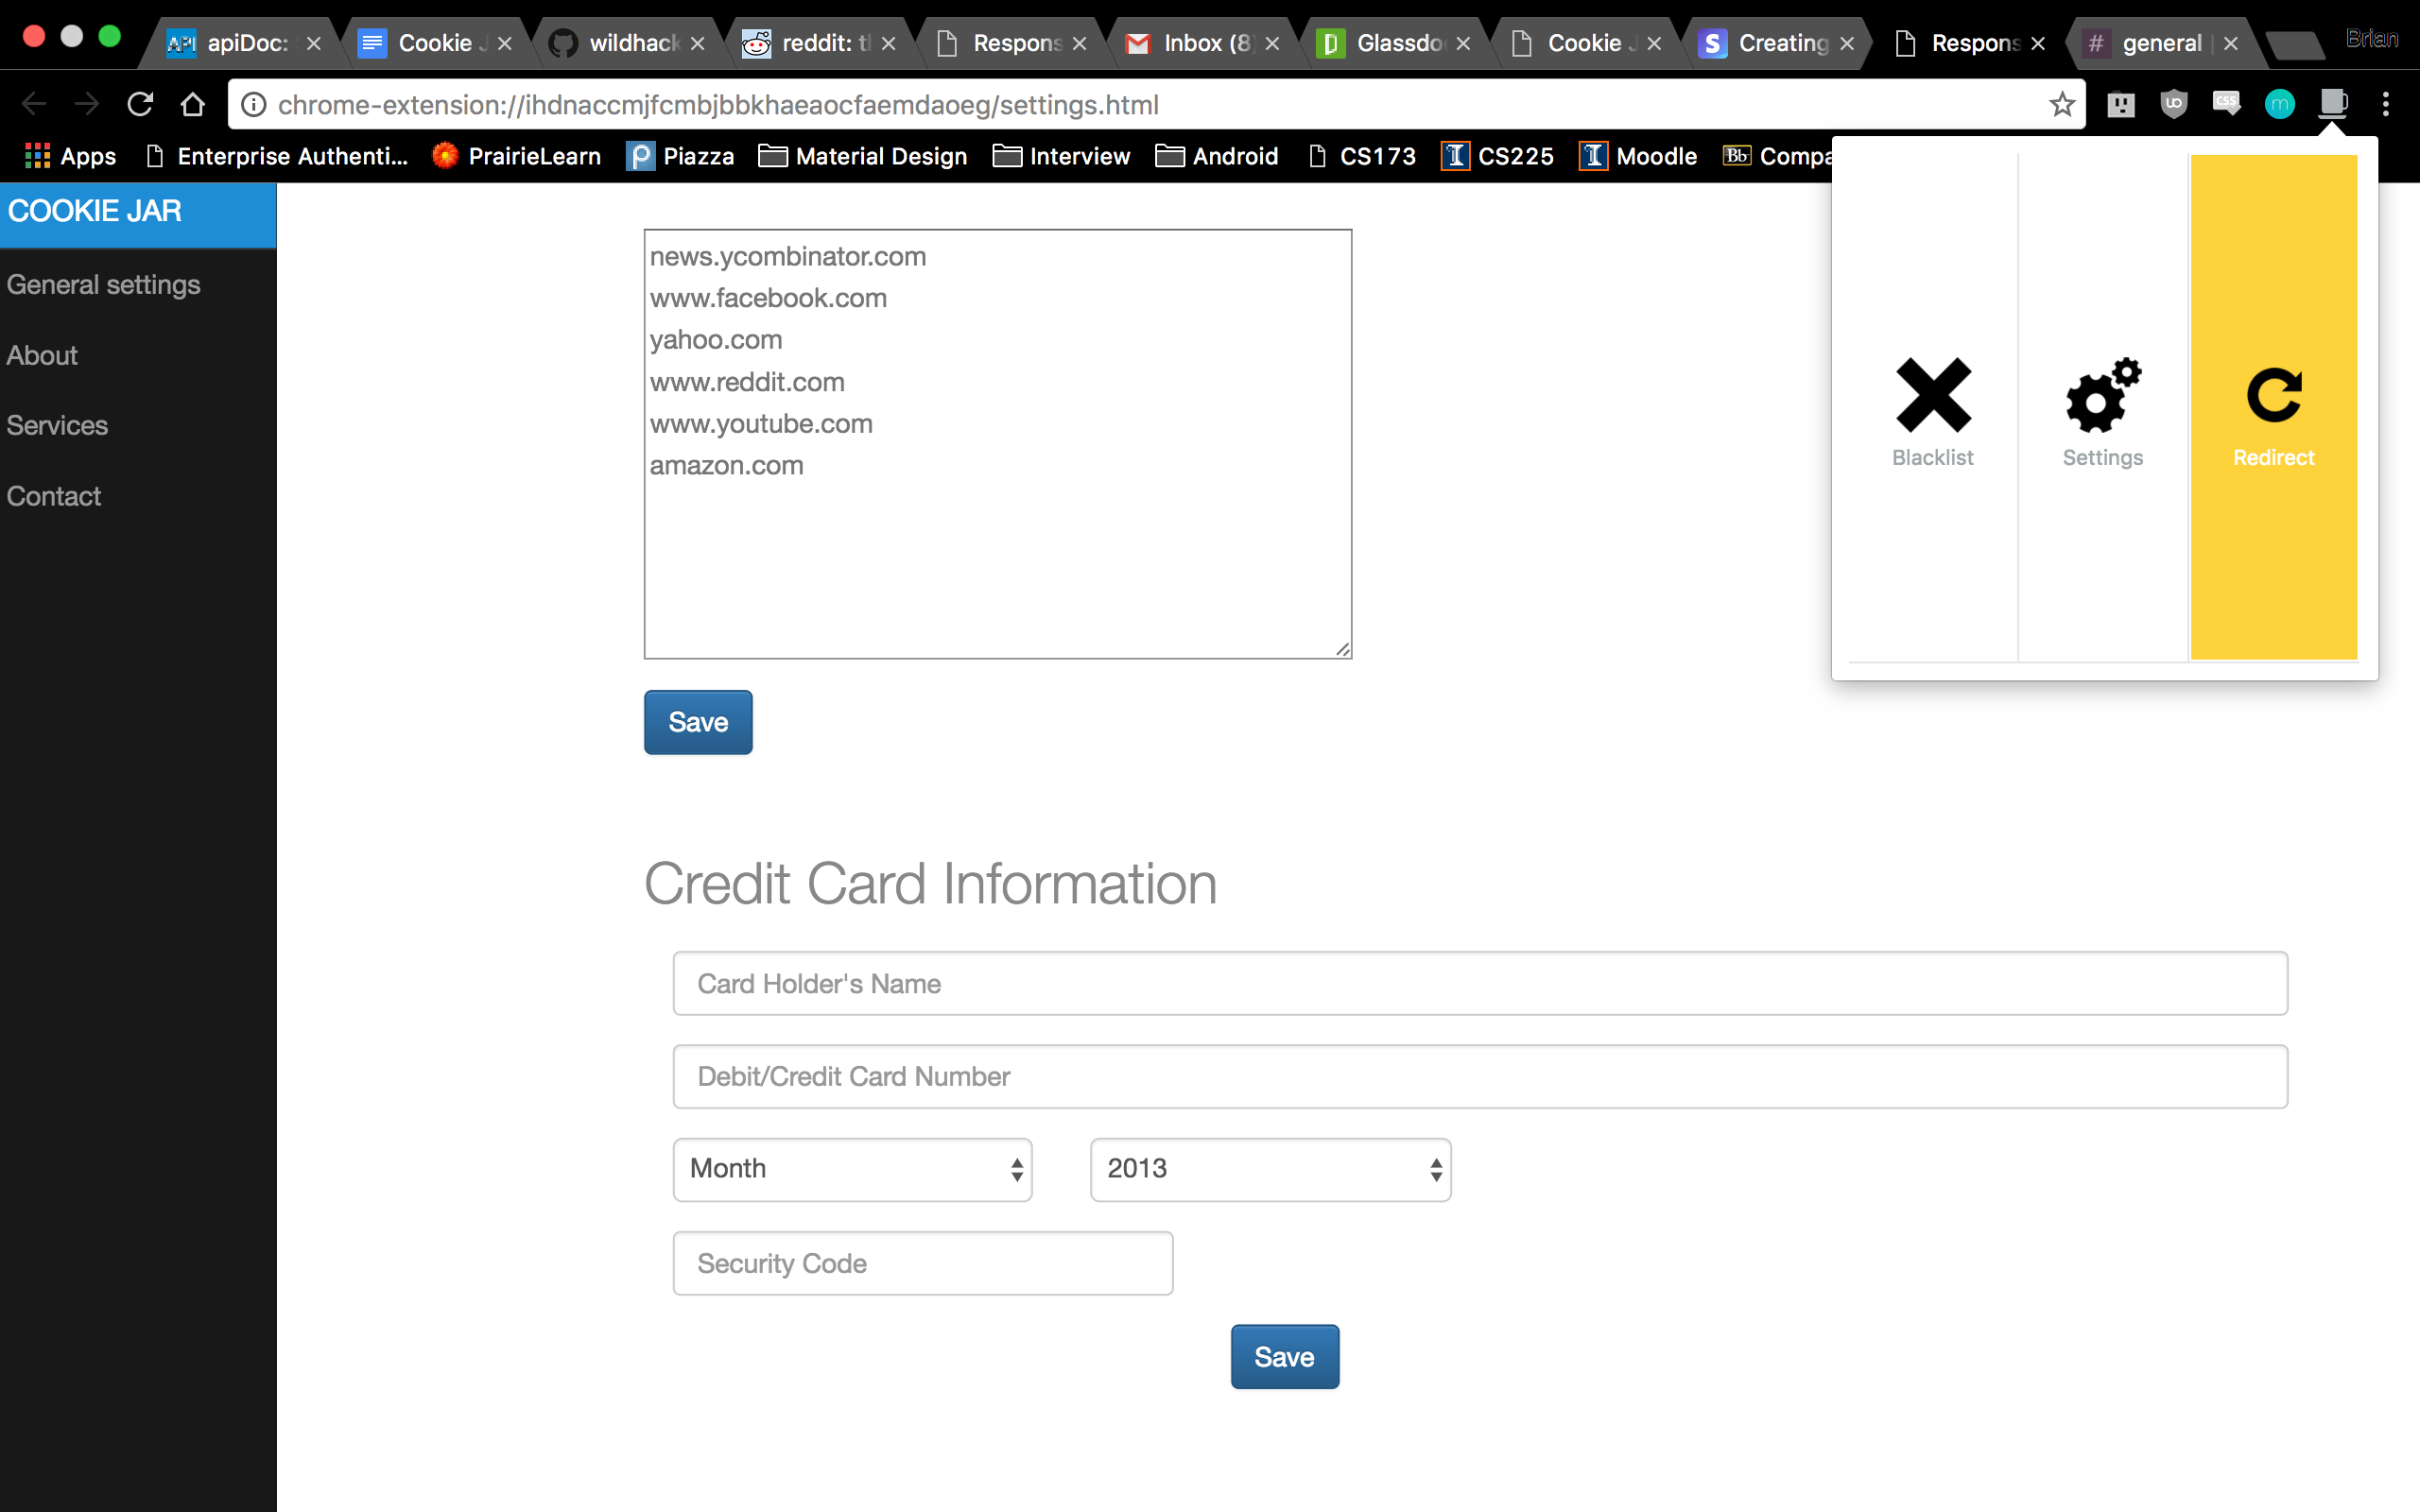Expand the 2013 year dropdown
This screenshot has width=2420, height=1512.
click(x=1270, y=1169)
